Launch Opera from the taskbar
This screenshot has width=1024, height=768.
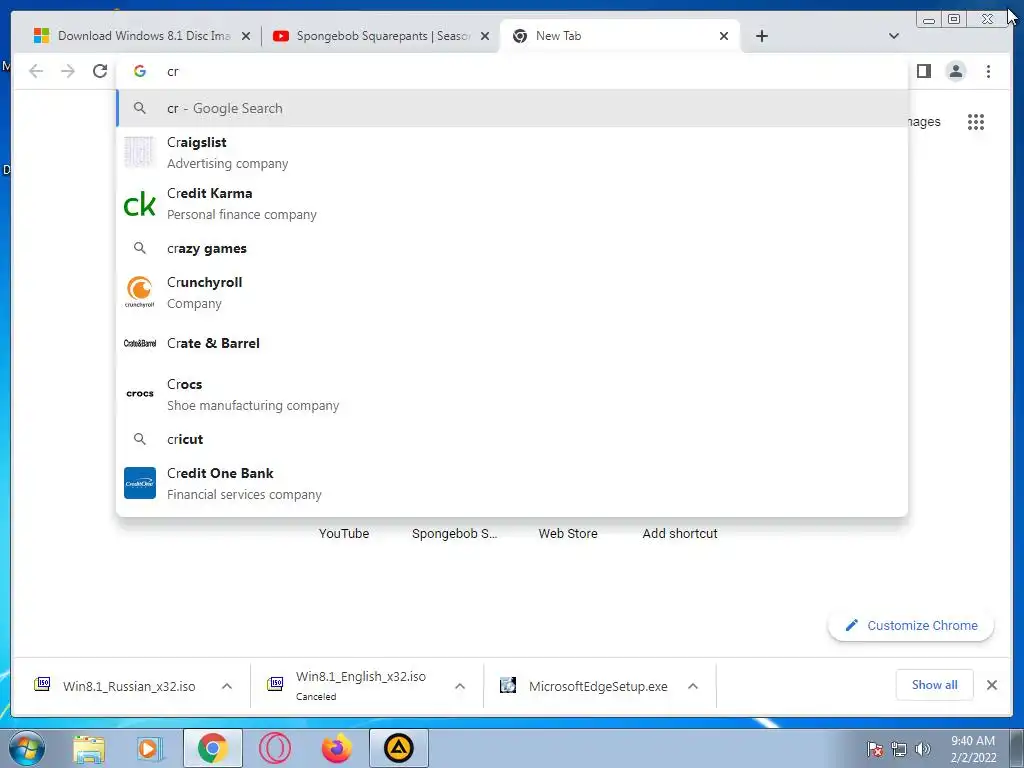(275, 748)
